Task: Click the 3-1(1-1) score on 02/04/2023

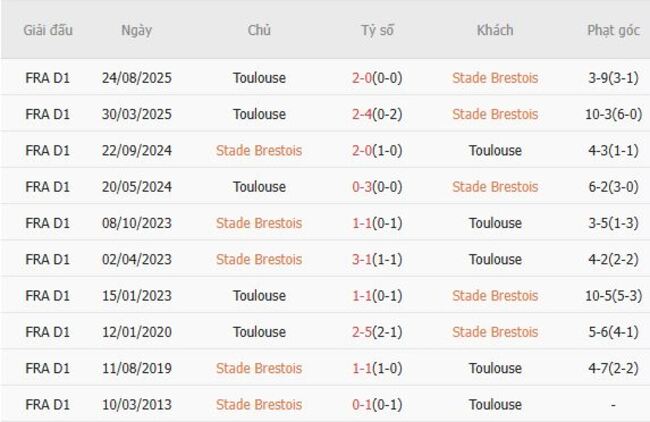Action: [x=377, y=259]
